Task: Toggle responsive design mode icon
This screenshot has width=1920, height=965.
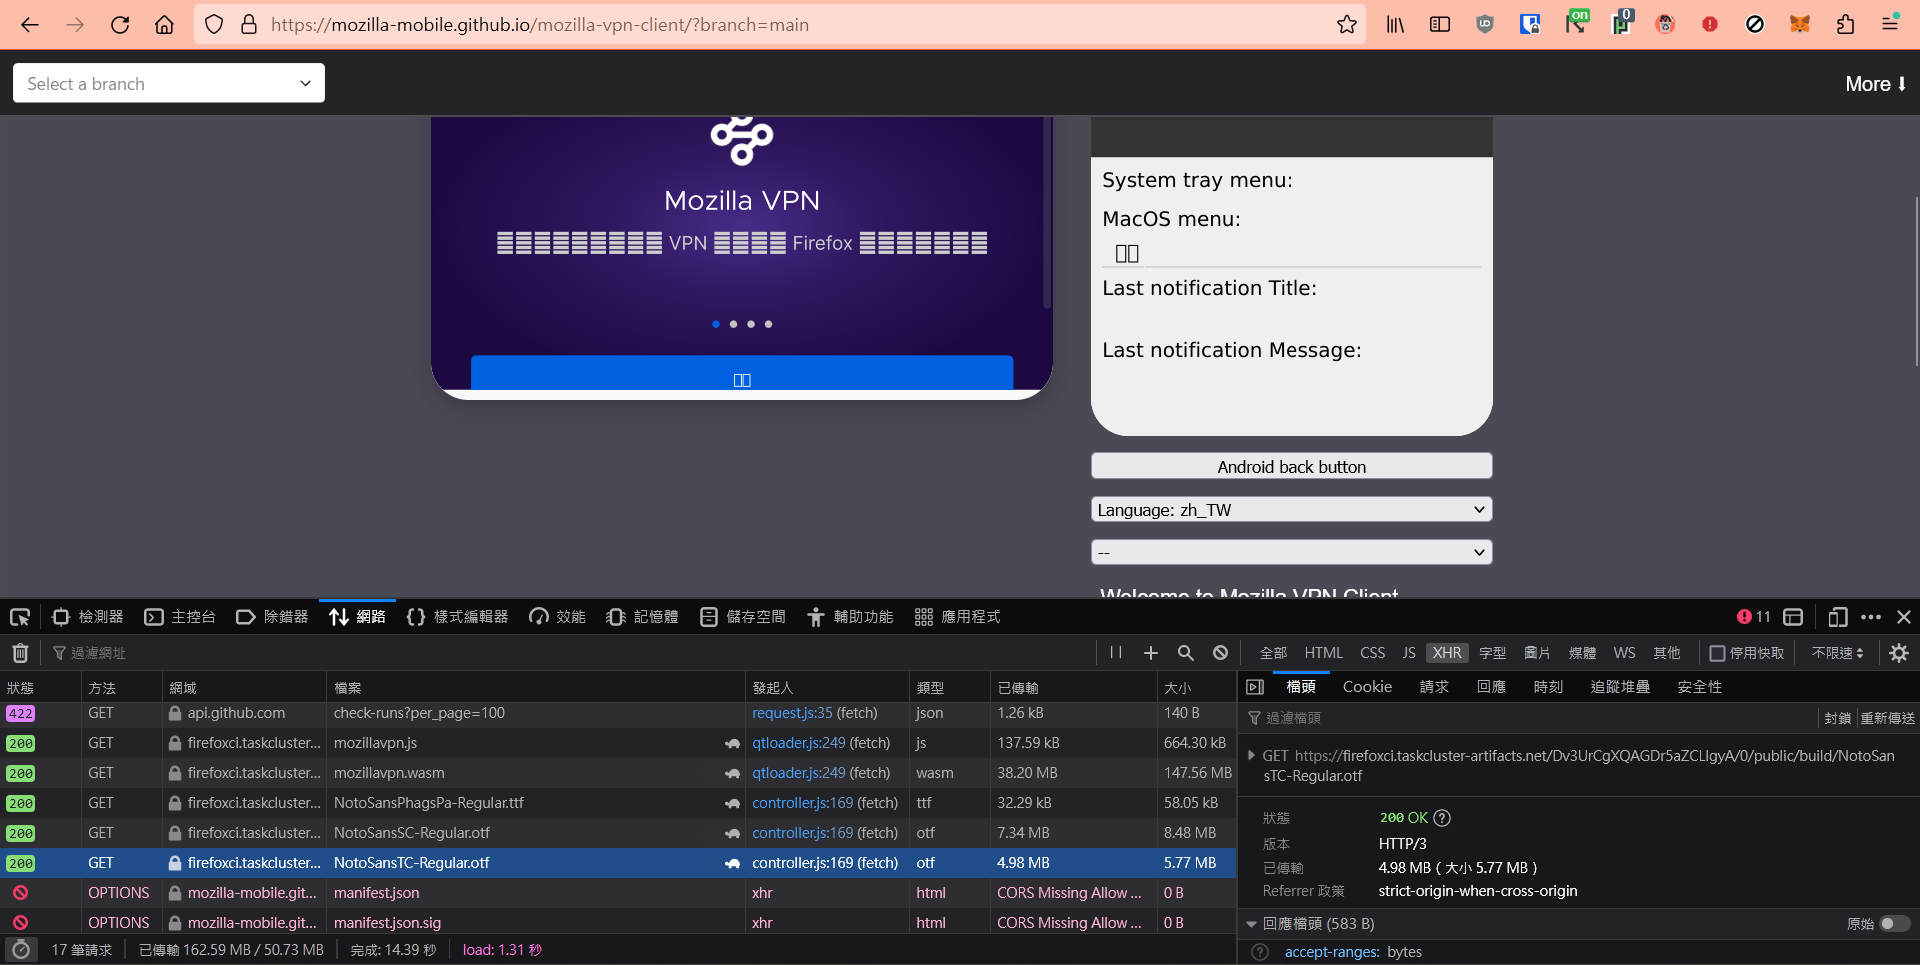Action: click(1838, 617)
